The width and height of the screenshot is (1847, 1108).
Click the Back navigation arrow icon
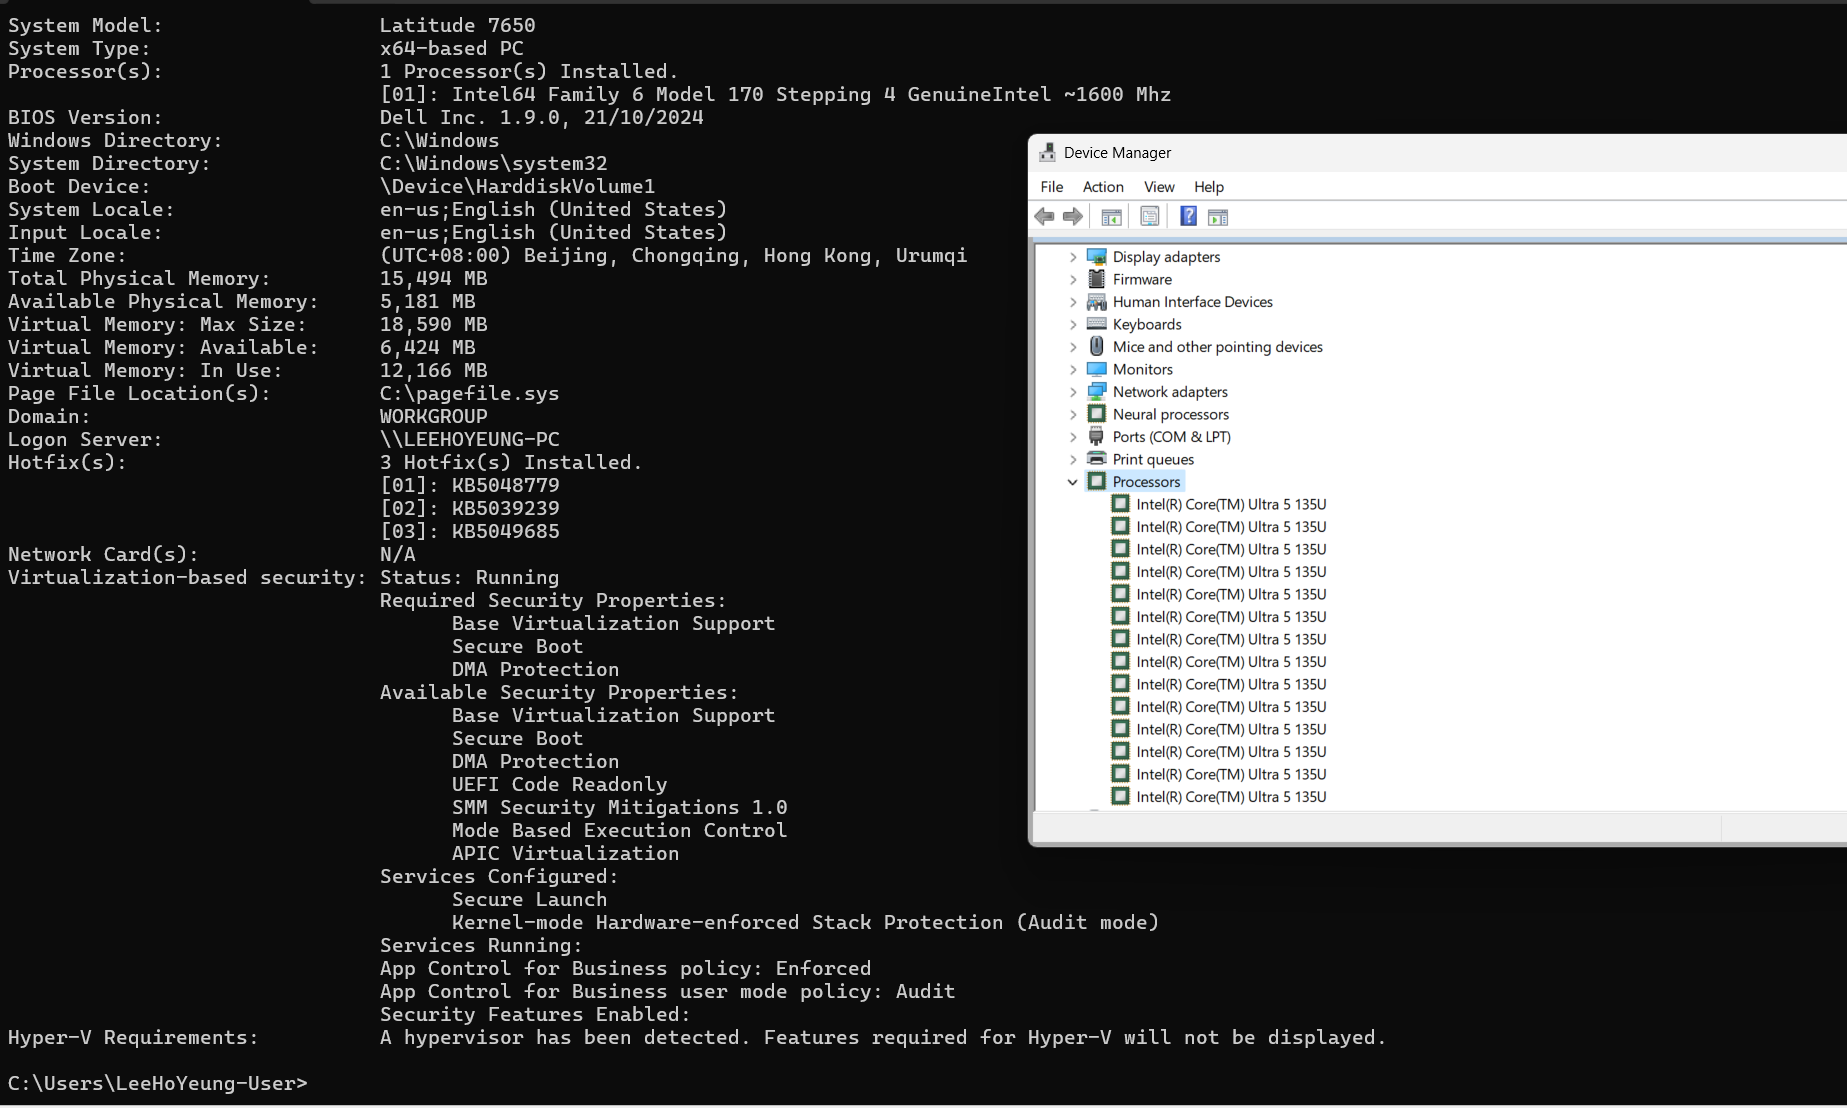(1044, 216)
